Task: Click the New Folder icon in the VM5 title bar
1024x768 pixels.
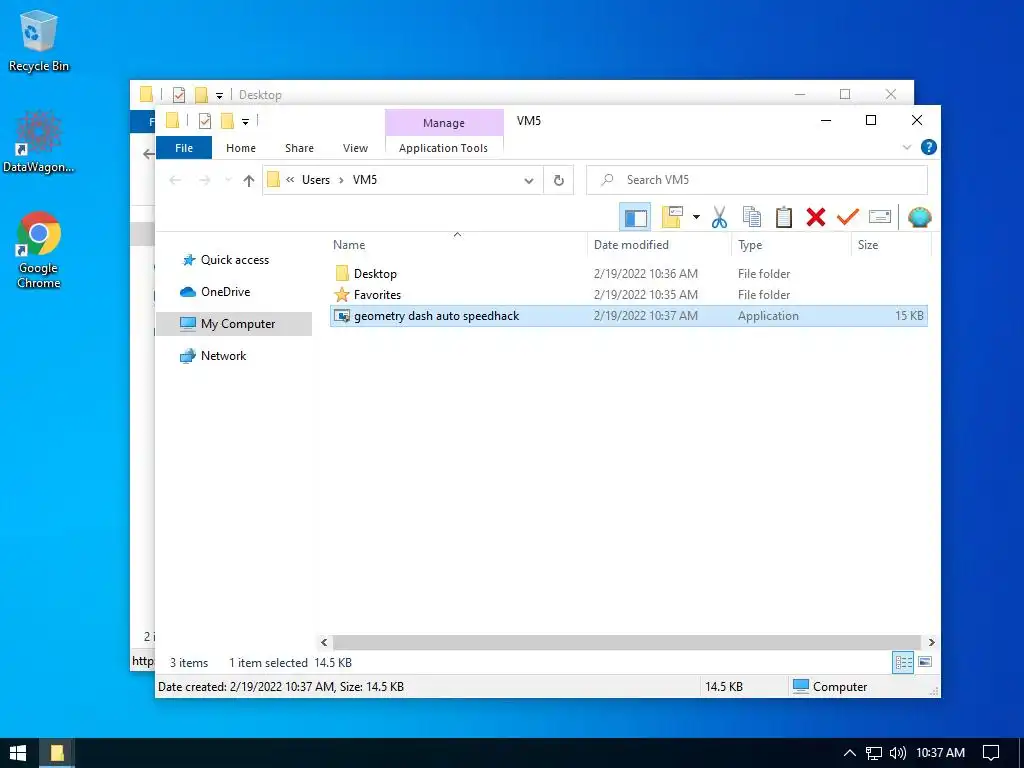Action: point(227,121)
